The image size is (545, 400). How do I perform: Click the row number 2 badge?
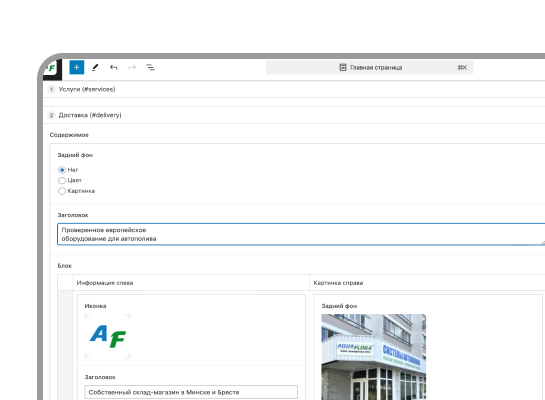pyautogui.click(x=51, y=115)
